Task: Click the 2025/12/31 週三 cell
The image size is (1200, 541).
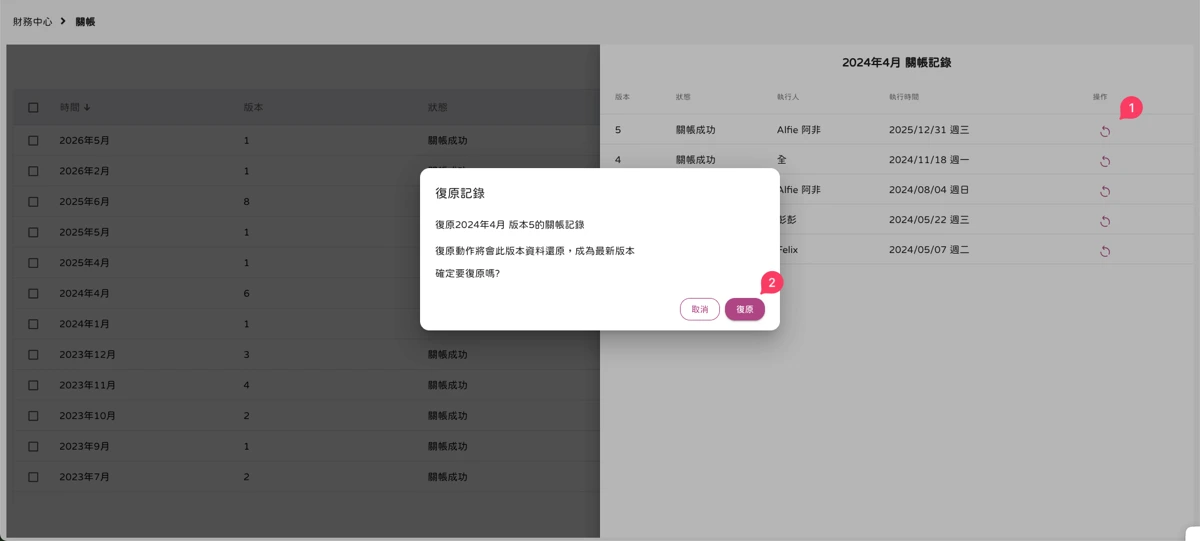Action: click(x=929, y=130)
